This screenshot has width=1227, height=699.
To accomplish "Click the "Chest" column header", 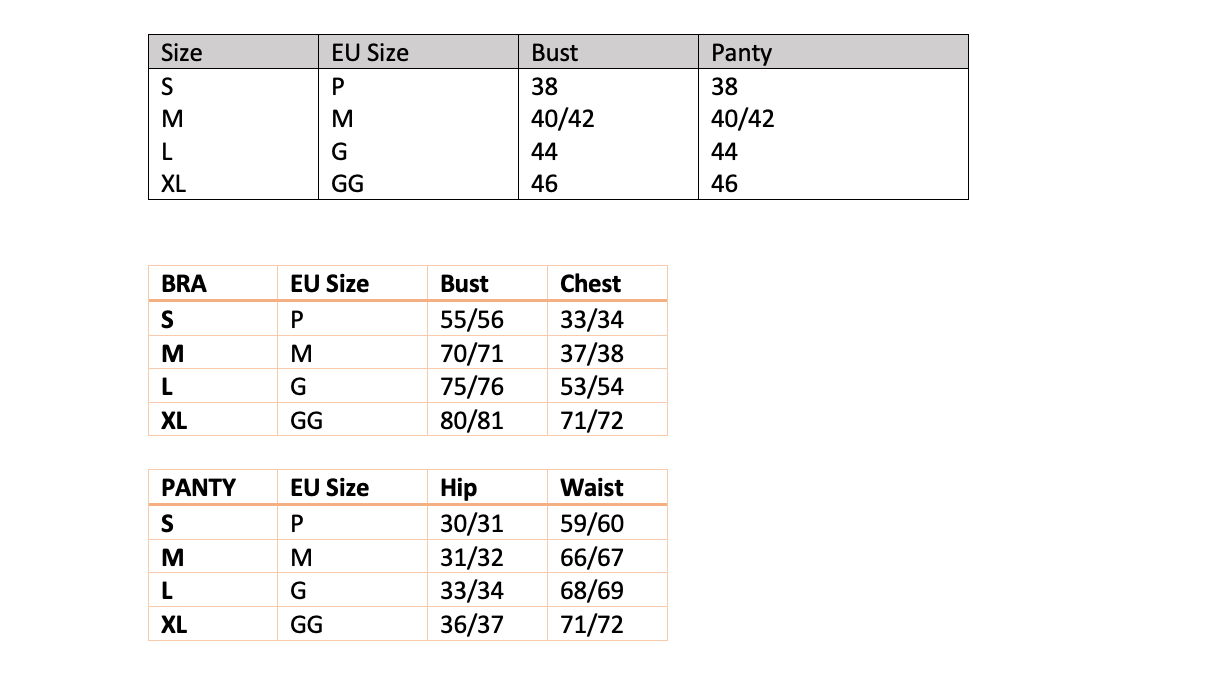I will click(590, 284).
